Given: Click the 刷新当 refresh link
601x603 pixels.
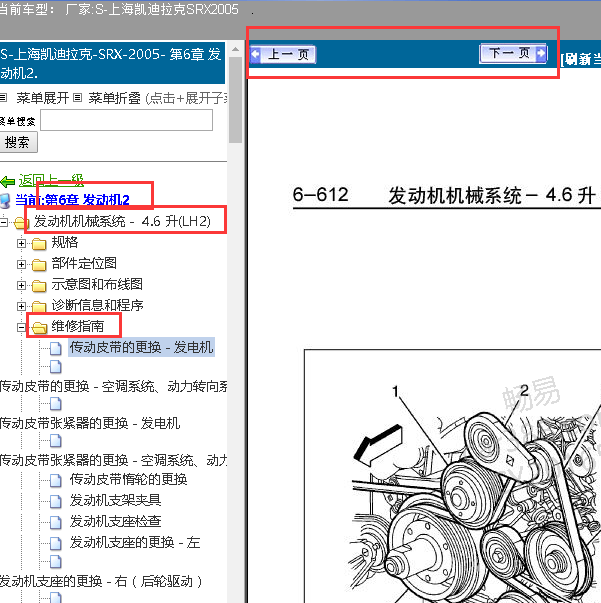Looking at the screenshot, I should [x=581, y=60].
